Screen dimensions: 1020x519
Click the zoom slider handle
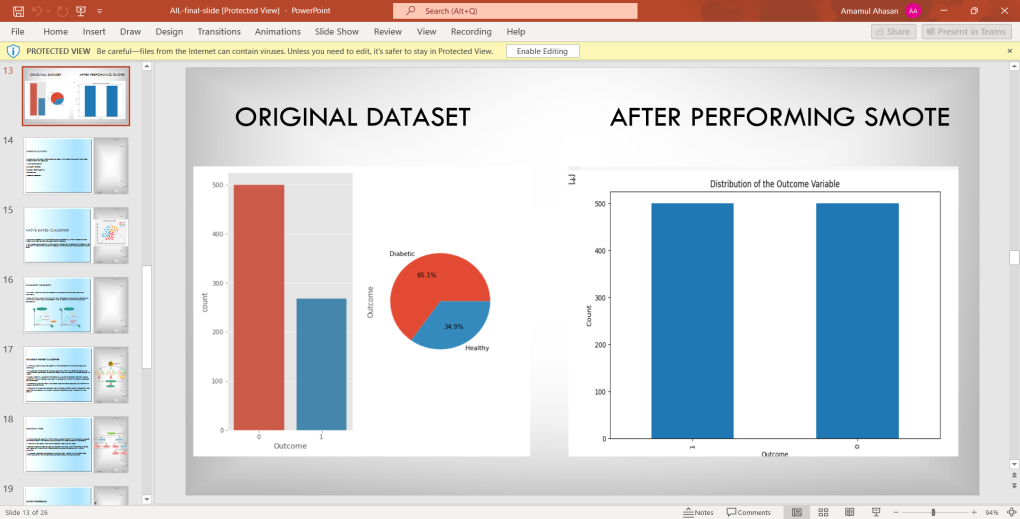tap(933, 512)
